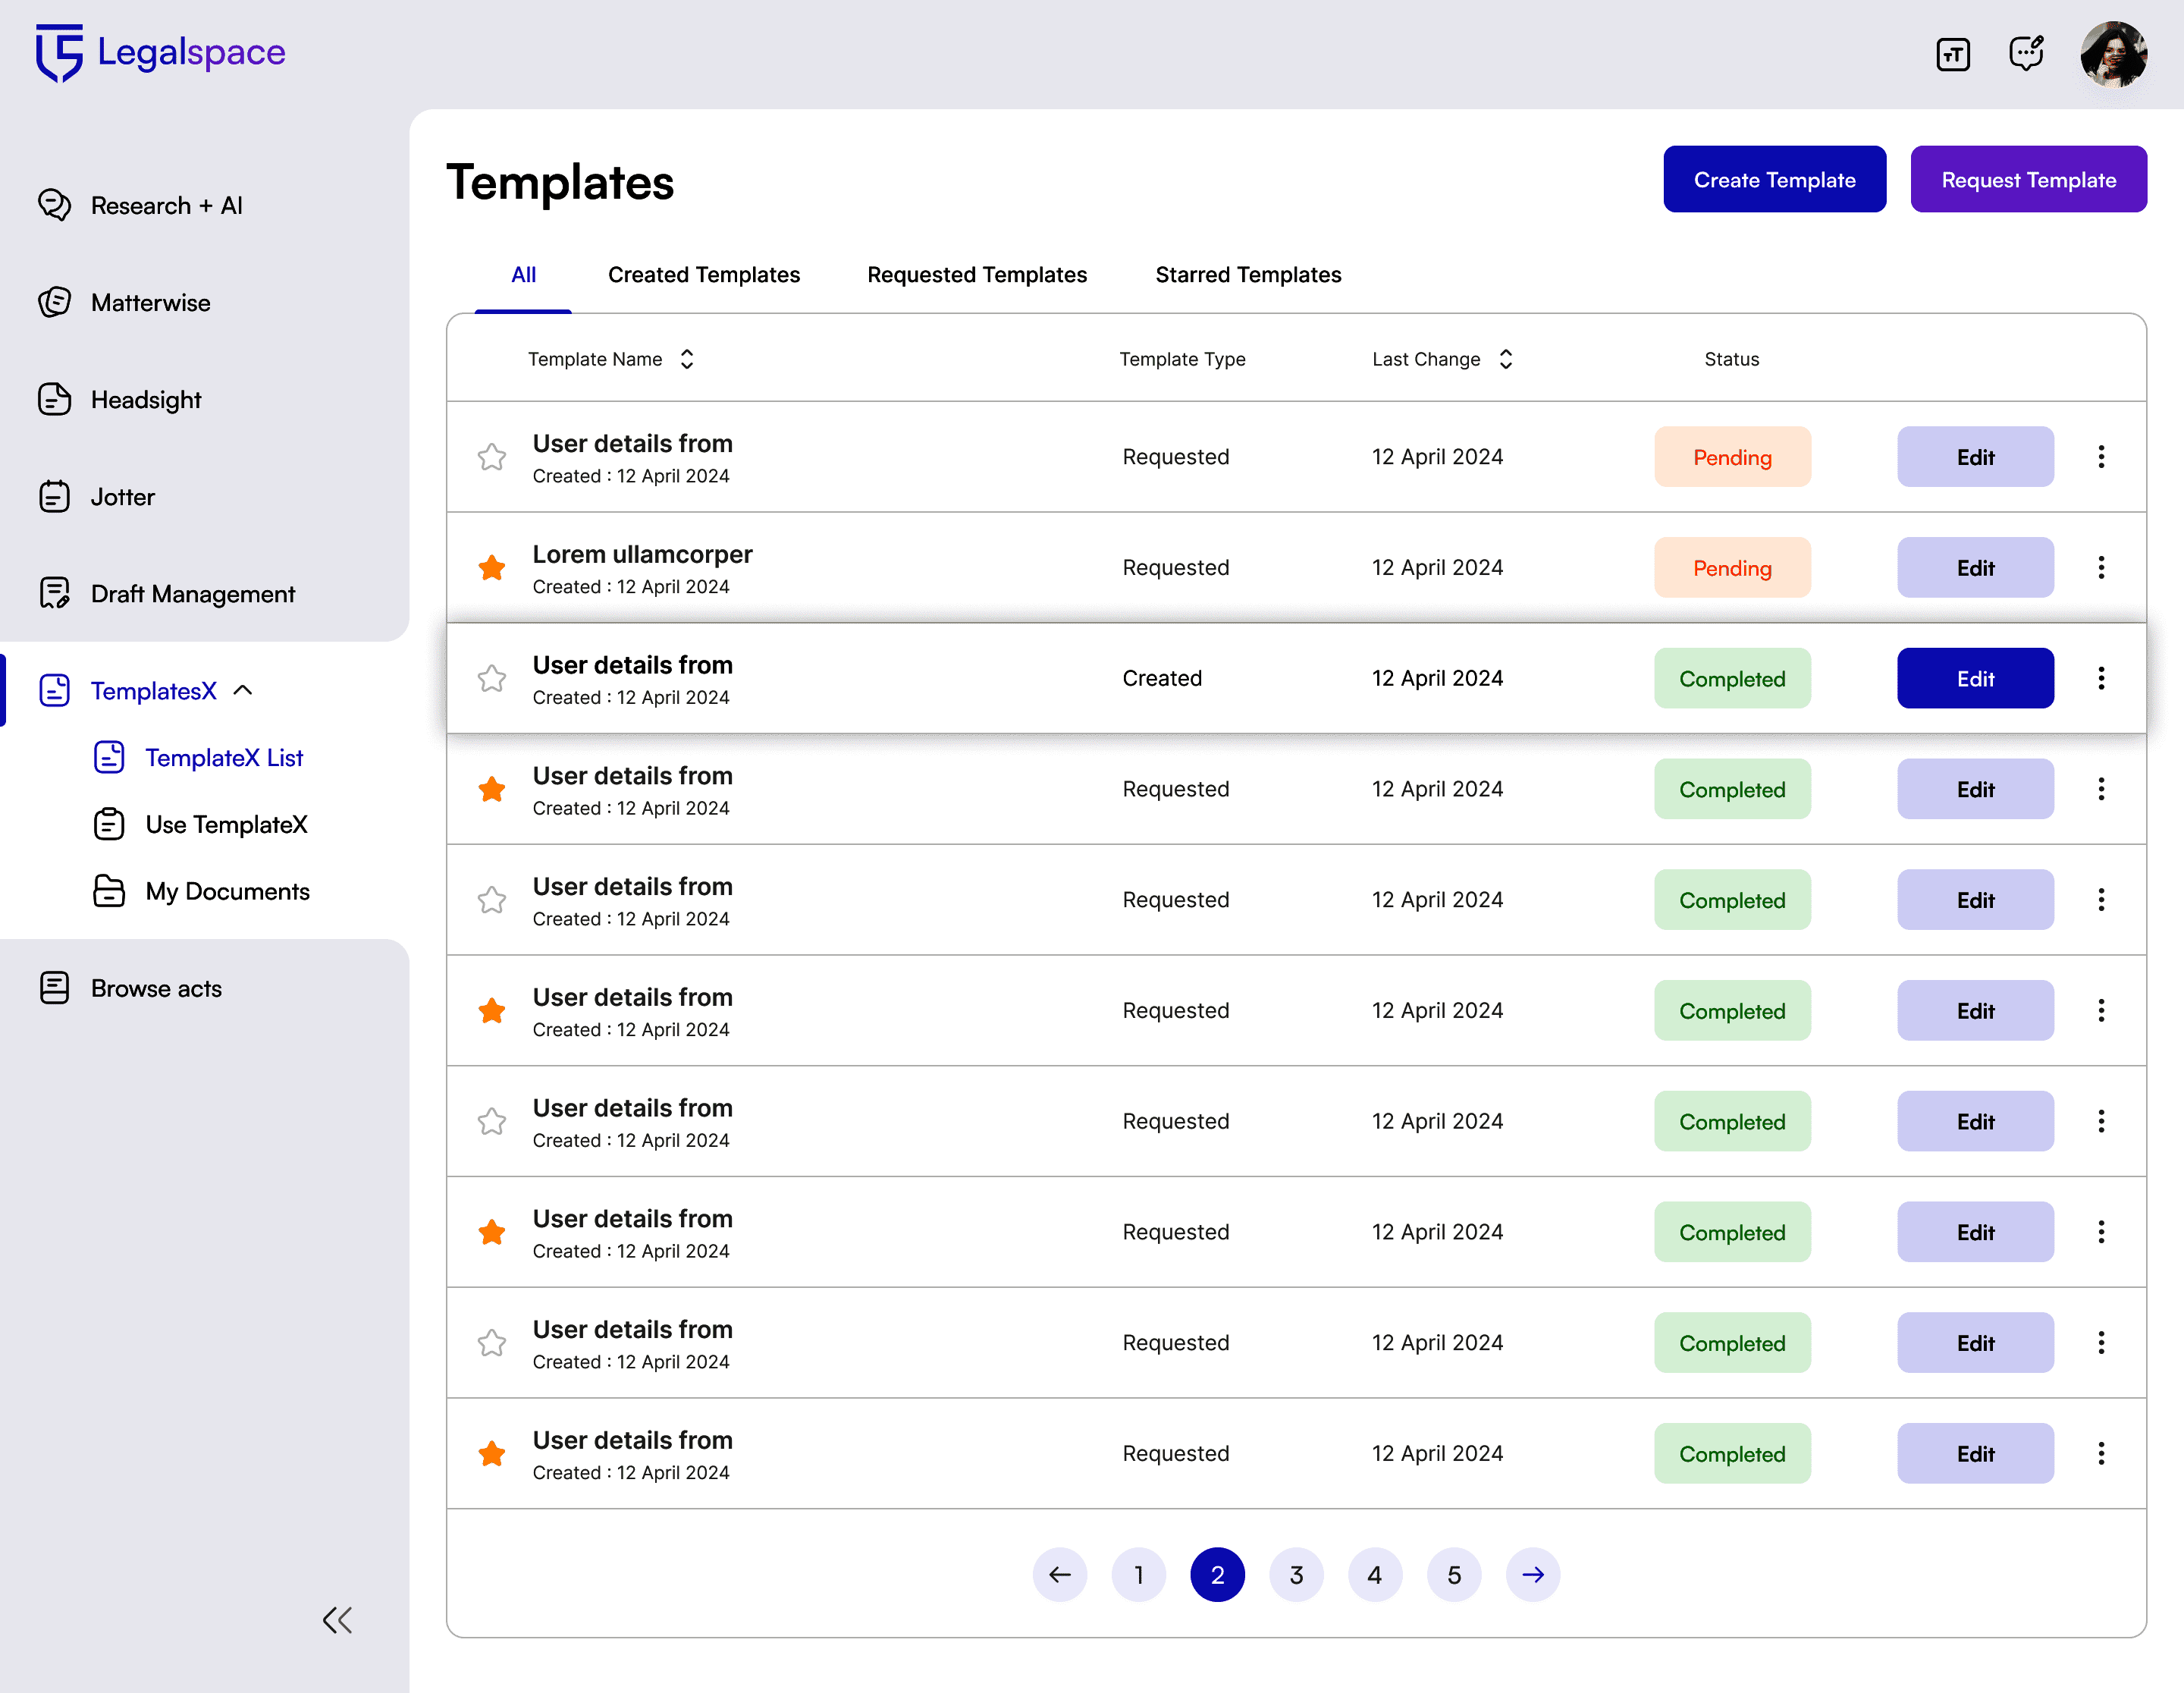Go to page 3 in pagination
Screen dimensions: 2184x1693
click(x=1295, y=1575)
